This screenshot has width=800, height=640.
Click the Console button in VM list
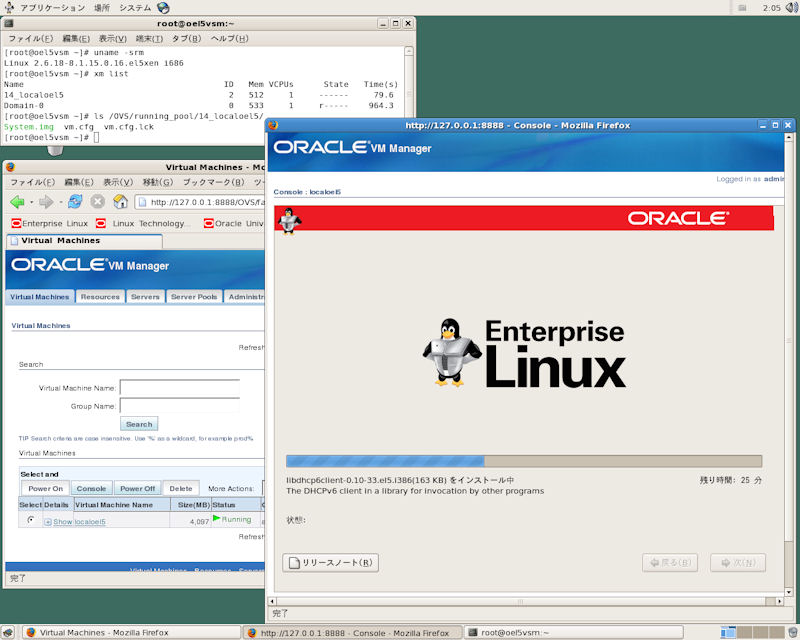[91, 488]
